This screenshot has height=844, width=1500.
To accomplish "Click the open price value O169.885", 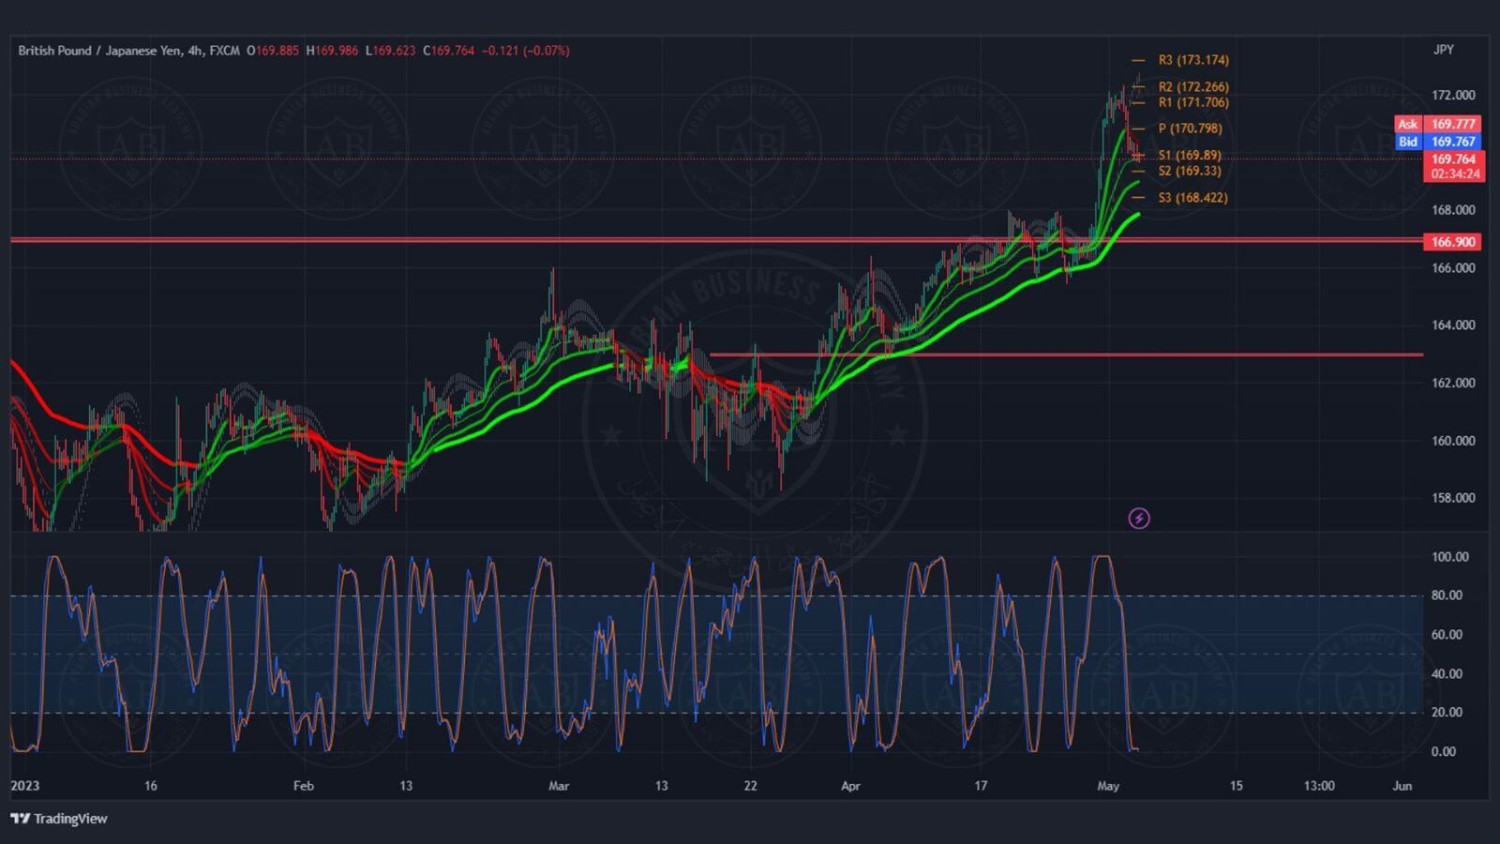I will (273, 50).
